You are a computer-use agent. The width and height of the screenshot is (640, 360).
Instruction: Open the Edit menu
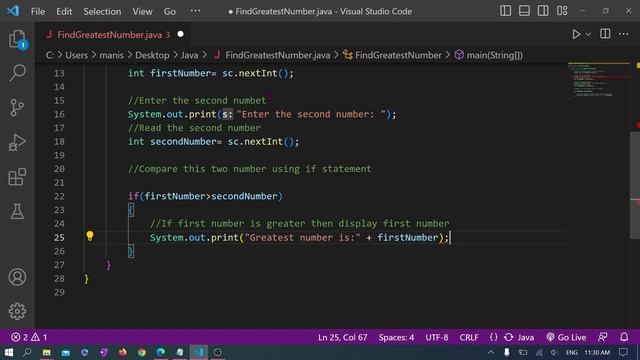tap(64, 11)
